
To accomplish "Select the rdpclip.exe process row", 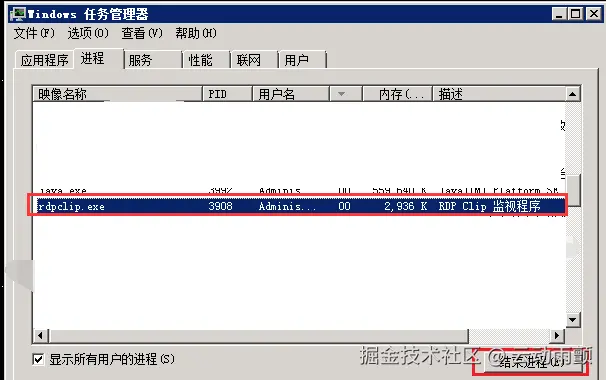I will [x=300, y=206].
